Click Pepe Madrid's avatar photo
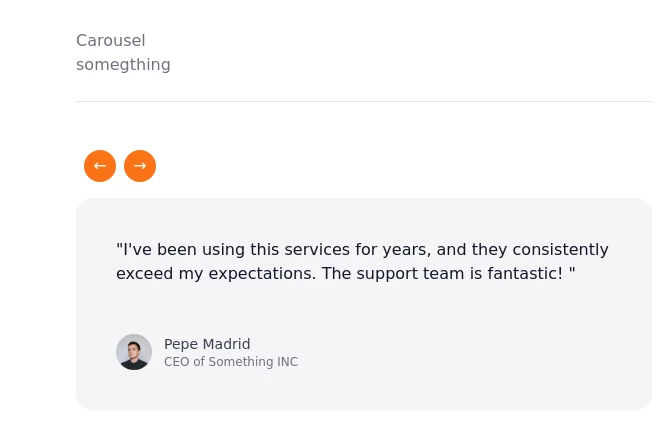672x431 pixels. 134,352
